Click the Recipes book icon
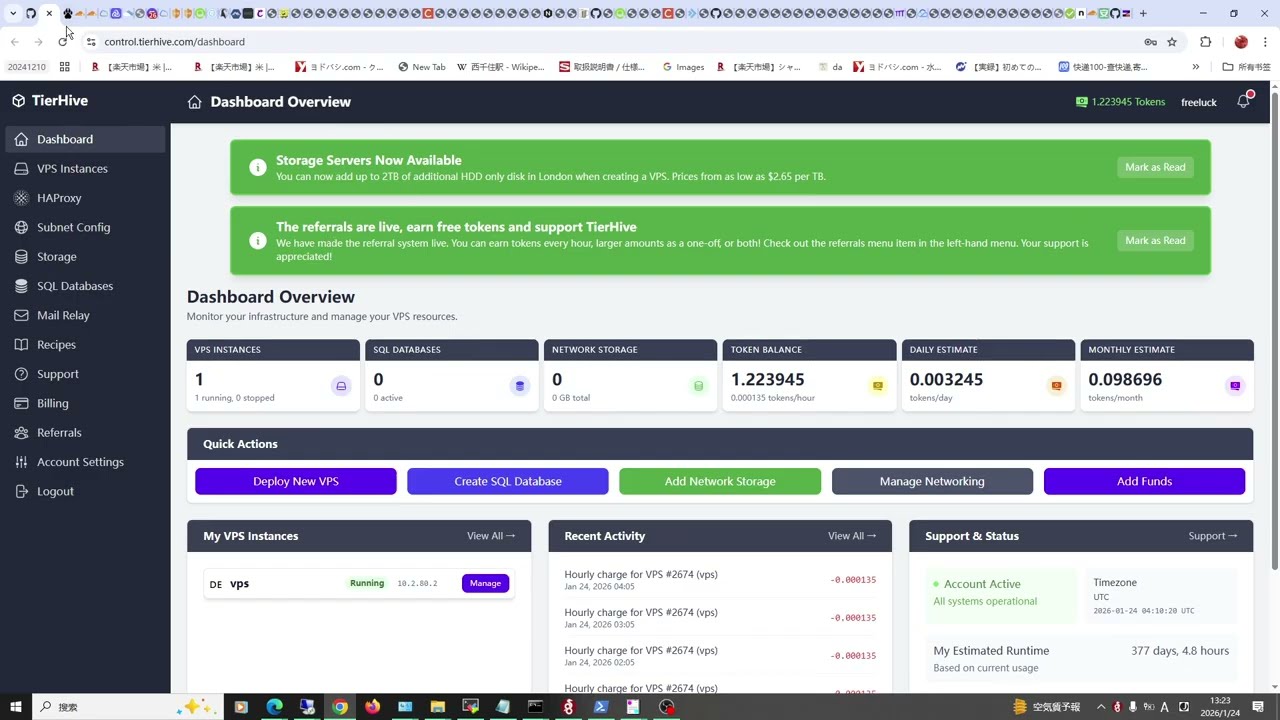 click(21, 345)
